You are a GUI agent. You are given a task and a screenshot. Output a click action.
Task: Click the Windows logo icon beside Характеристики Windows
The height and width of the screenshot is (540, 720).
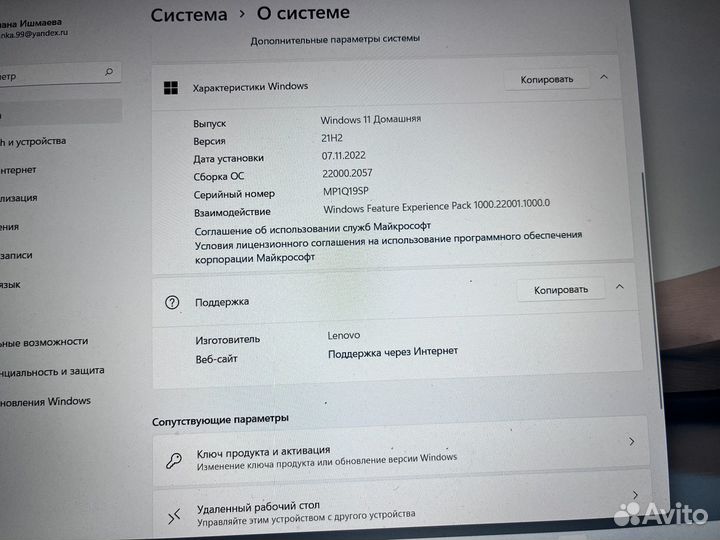171,88
